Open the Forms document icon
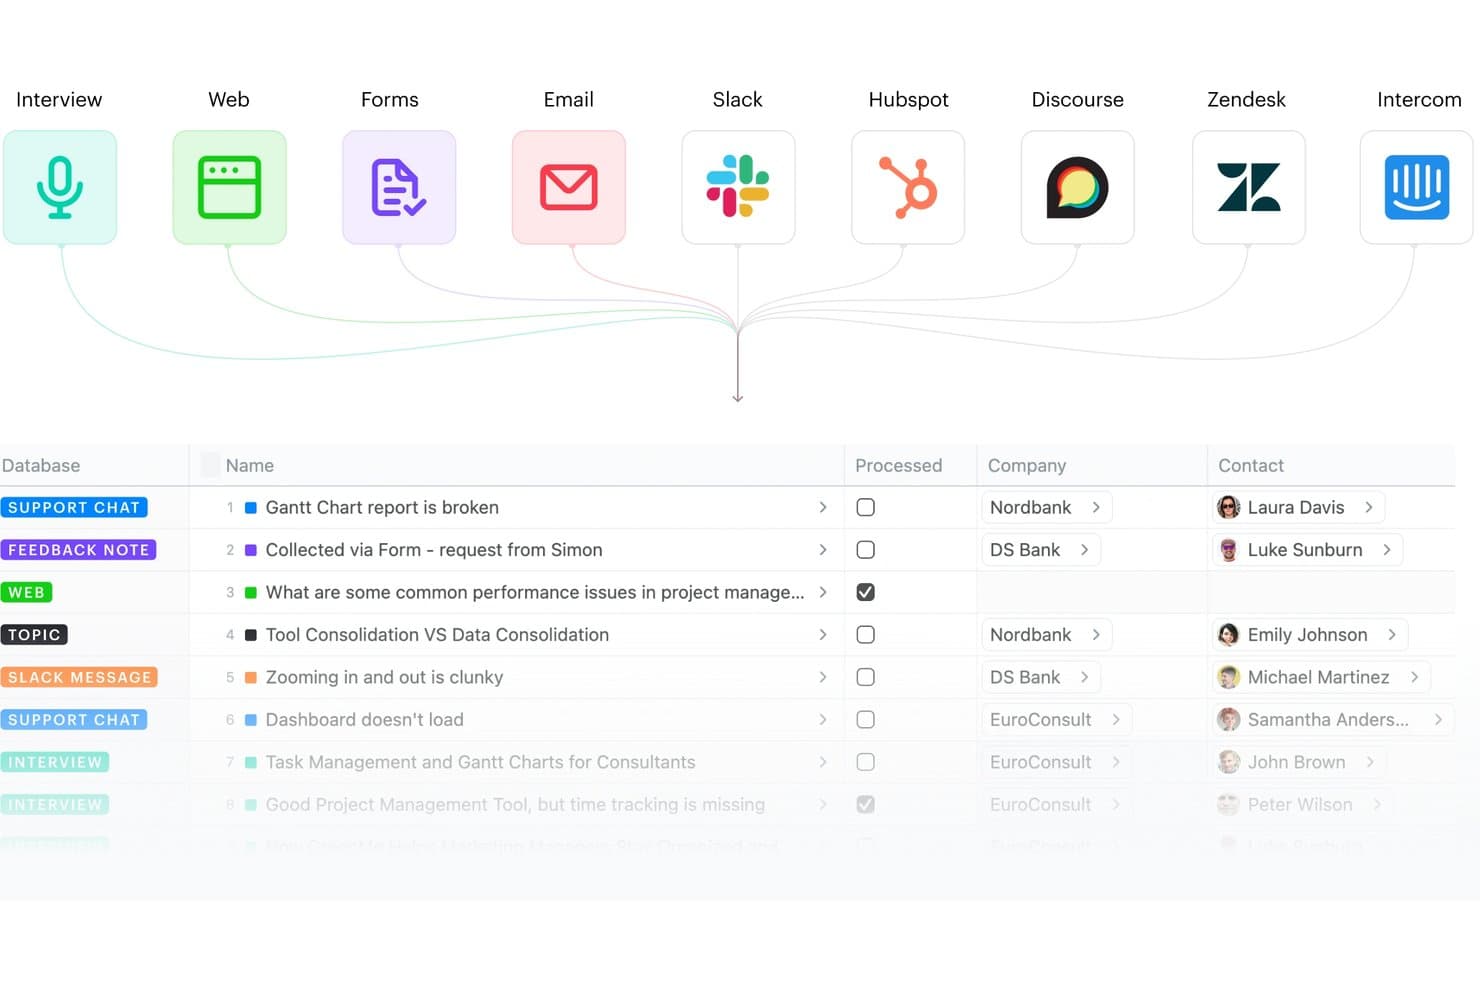The width and height of the screenshot is (1480, 987). pos(399,187)
